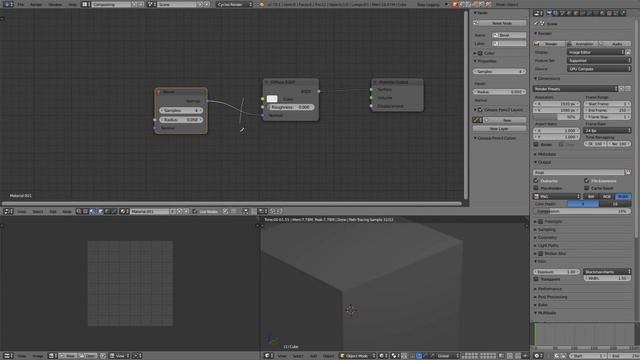The image size is (640, 360).
Task: Click Radius field in node sidebar
Action: point(499,92)
